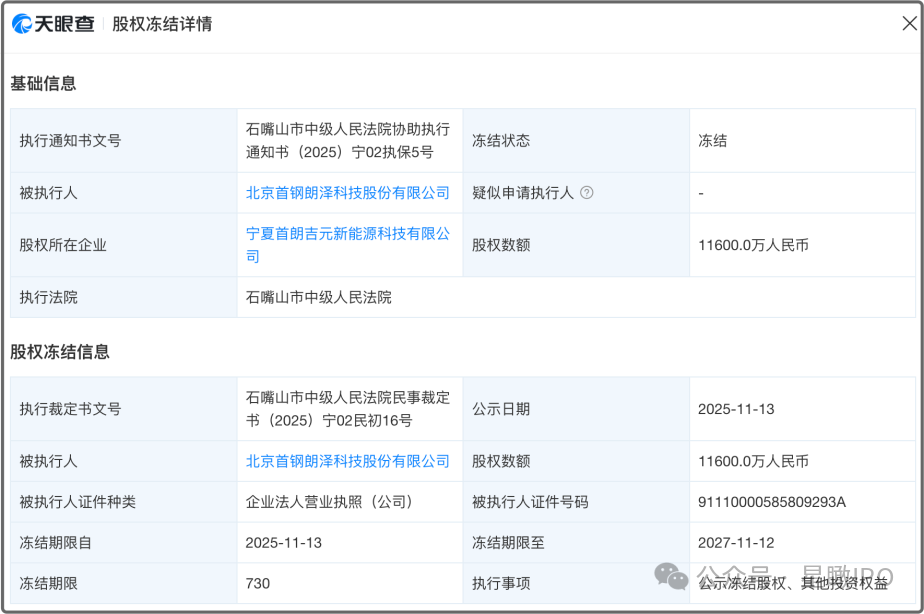The image size is (924, 614).
Task: Click the 基础信息 section heading
Action: tap(44, 84)
